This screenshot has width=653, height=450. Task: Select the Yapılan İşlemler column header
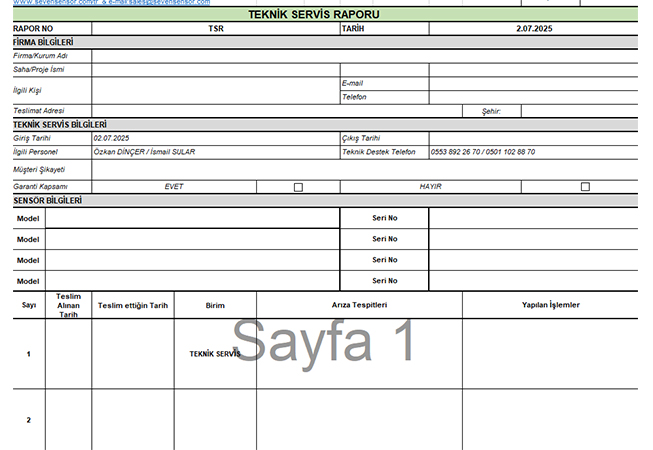pyautogui.click(x=550, y=305)
